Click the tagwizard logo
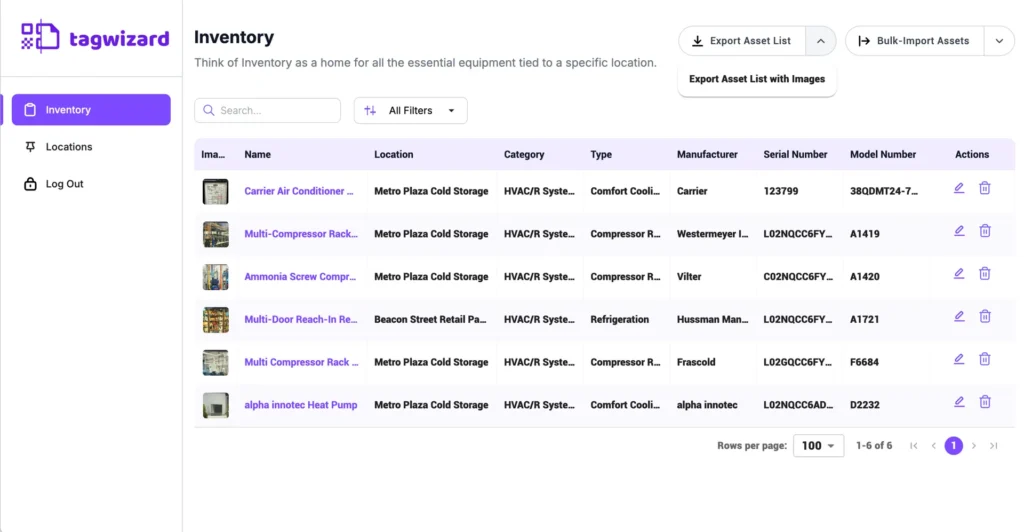 (95, 37)
